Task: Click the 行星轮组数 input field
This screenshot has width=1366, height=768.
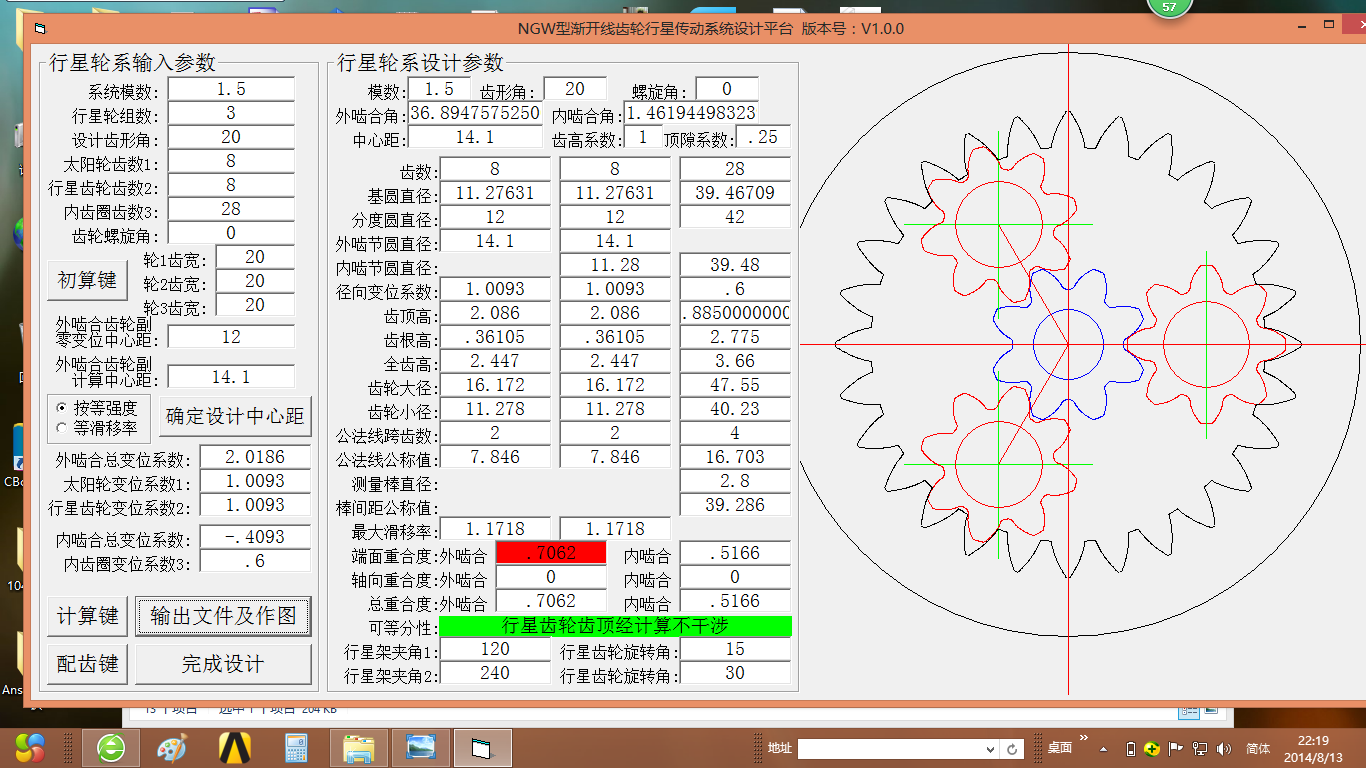Action: point(231,113)
